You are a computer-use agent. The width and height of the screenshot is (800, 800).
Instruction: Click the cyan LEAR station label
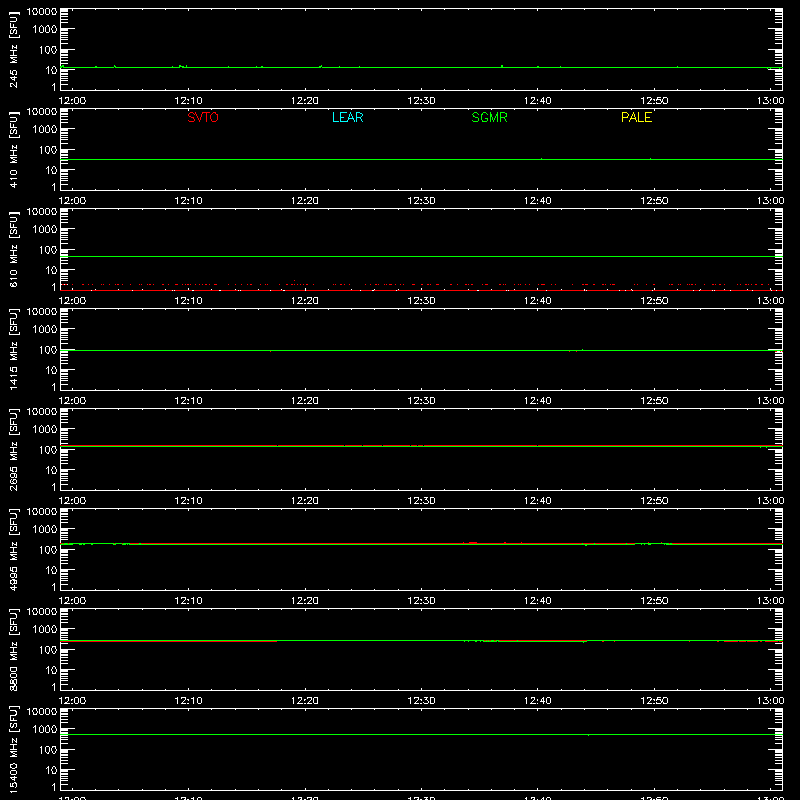[347, 117]
